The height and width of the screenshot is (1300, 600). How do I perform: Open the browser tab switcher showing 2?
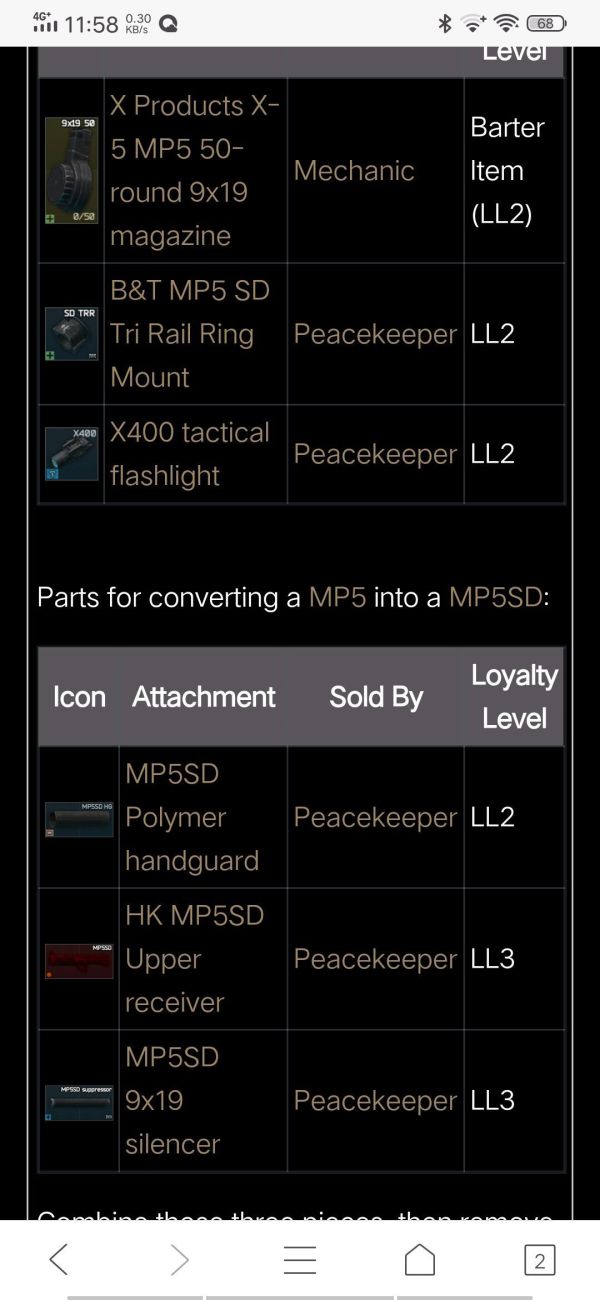(539, 1260)
